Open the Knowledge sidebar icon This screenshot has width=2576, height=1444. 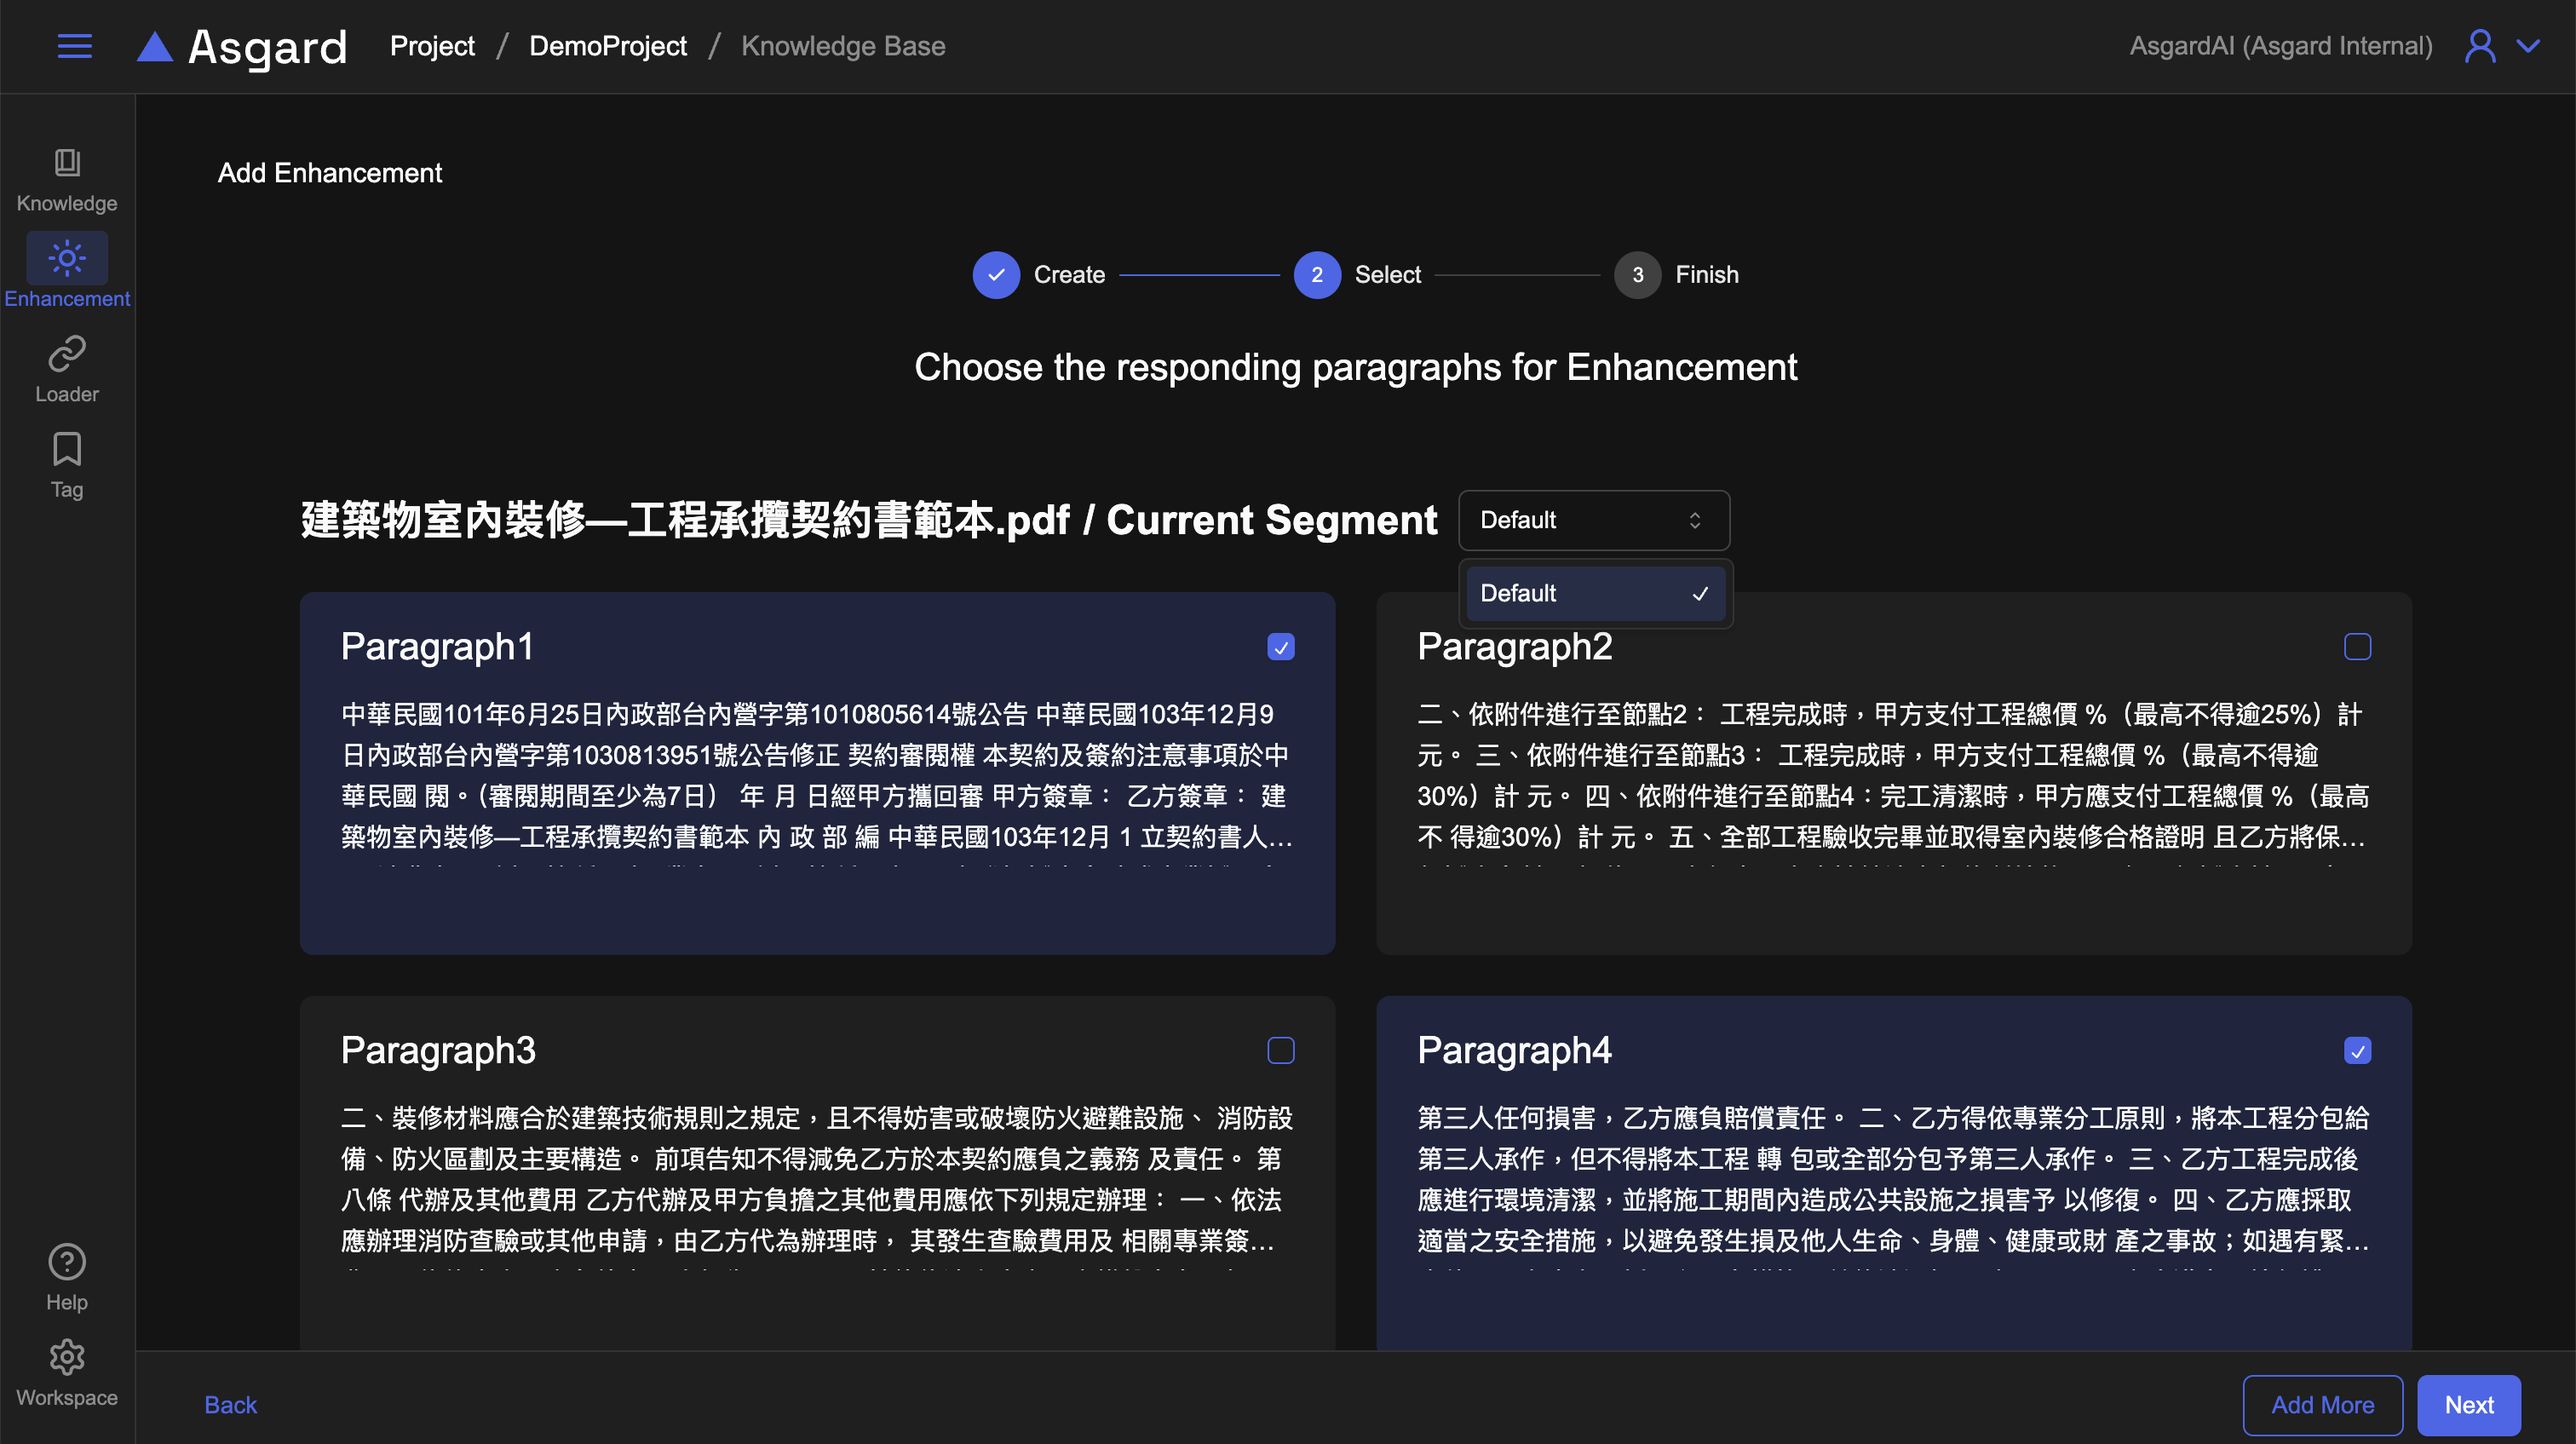click(67, 163)
